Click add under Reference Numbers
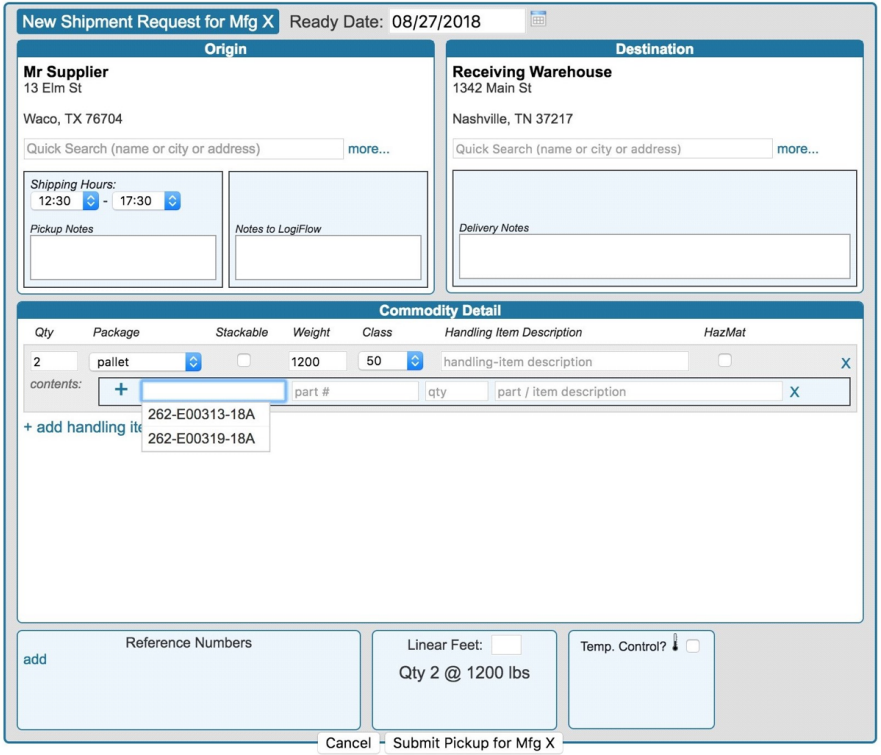Image resolution: width=881 pixels, height=755 pixels. [35, 660]
